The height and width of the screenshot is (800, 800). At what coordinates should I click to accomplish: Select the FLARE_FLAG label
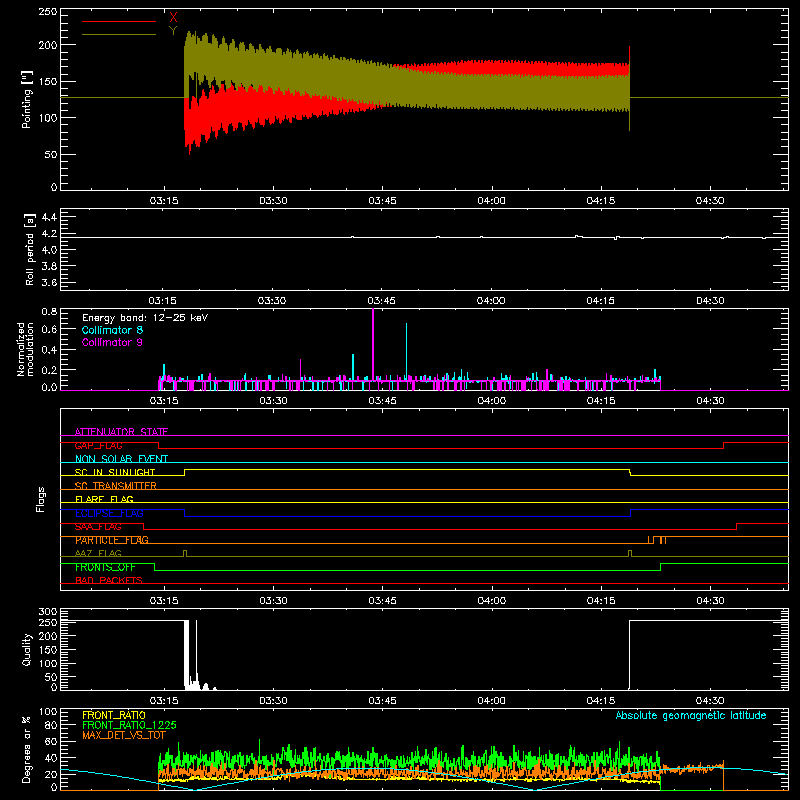pos(104,499)
